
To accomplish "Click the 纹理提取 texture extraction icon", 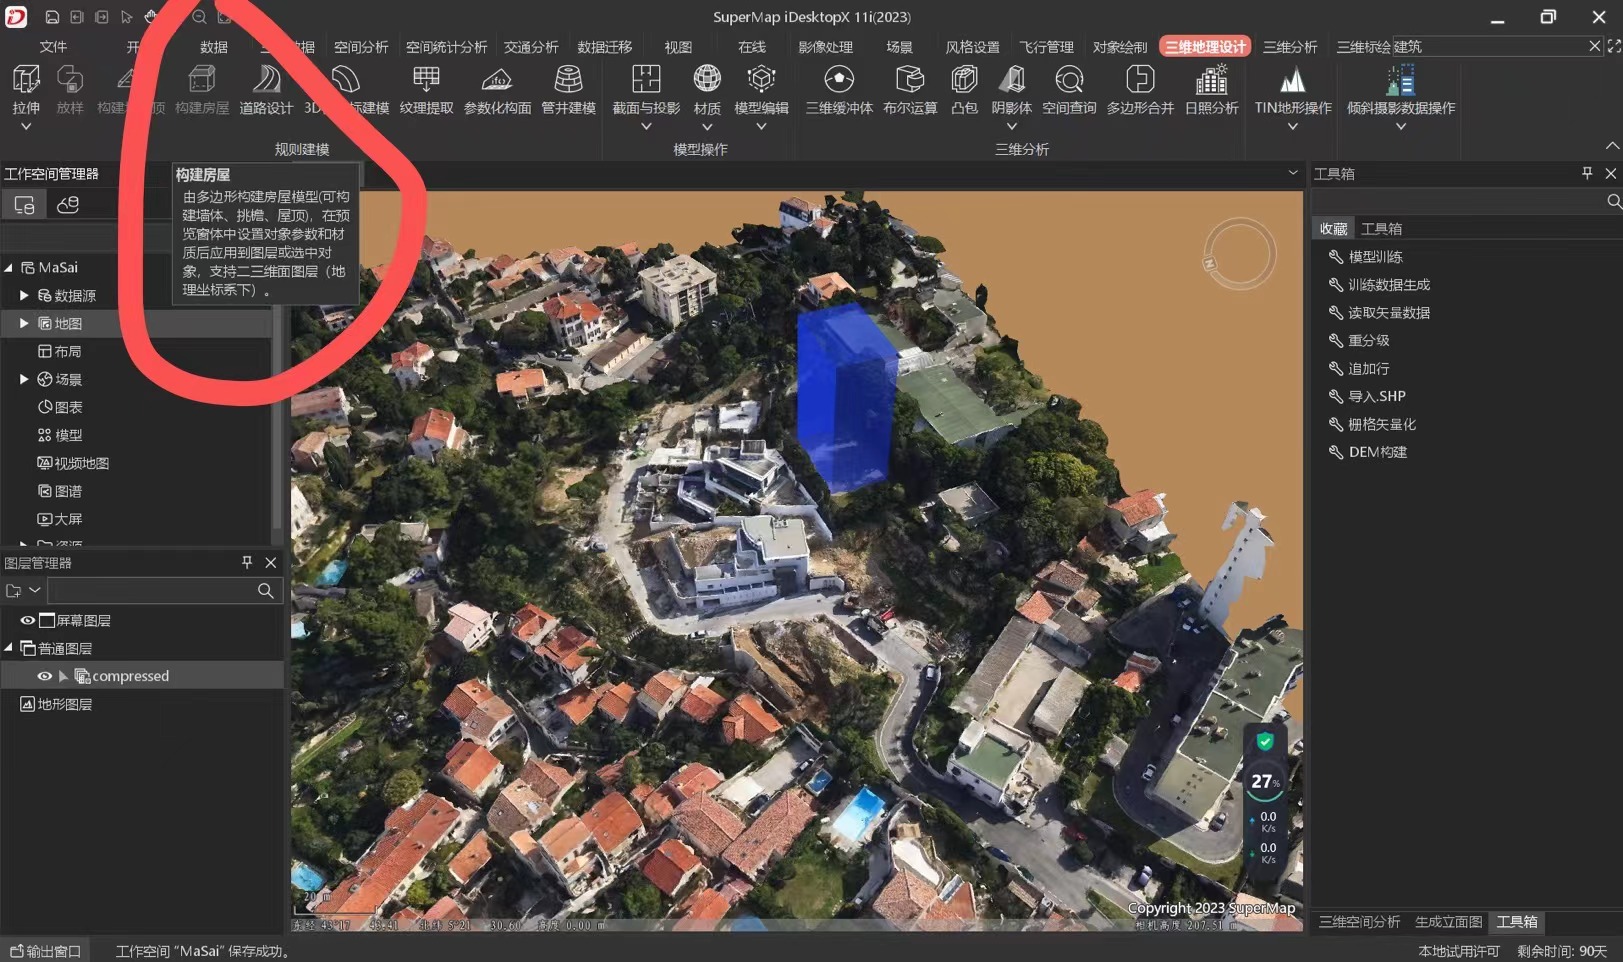I will [426, 79].
